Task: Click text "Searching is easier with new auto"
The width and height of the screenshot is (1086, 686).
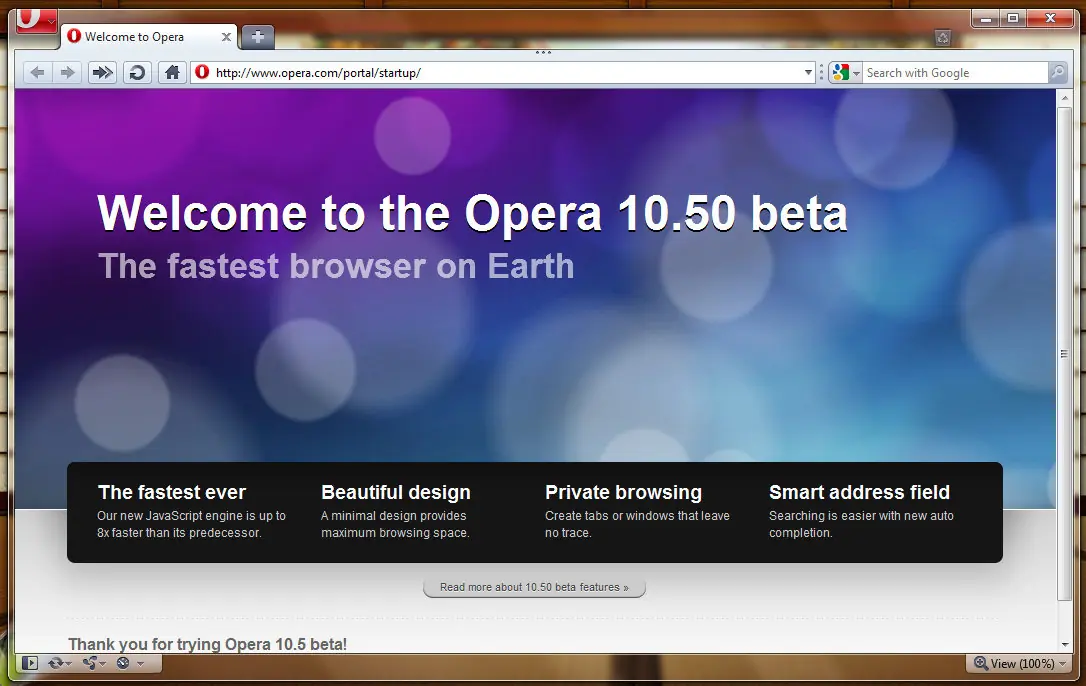Action: pyautogui.click(x=861, y=516)
